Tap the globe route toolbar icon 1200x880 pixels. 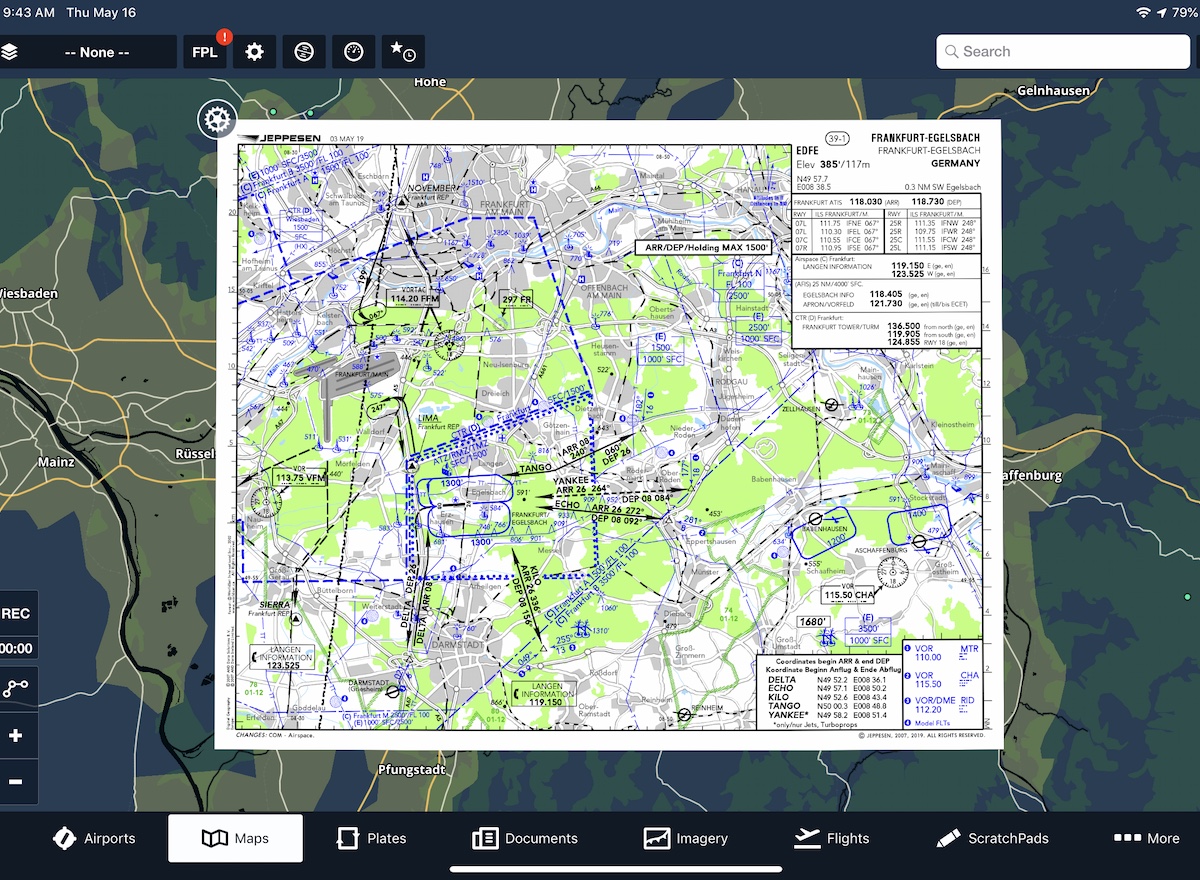click(304, 52)
